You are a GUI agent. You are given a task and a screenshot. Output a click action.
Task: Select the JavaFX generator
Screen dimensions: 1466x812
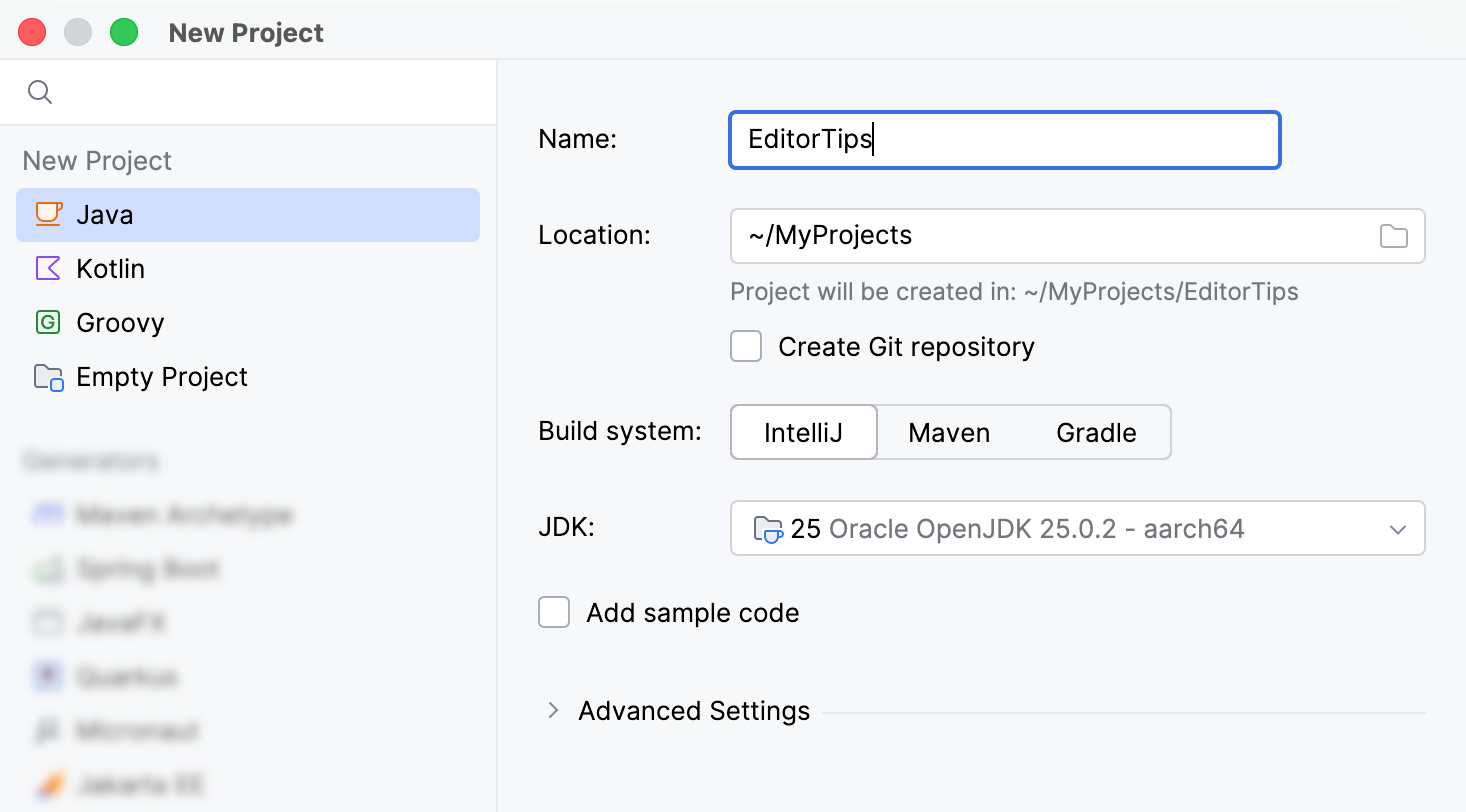[248, 623]
